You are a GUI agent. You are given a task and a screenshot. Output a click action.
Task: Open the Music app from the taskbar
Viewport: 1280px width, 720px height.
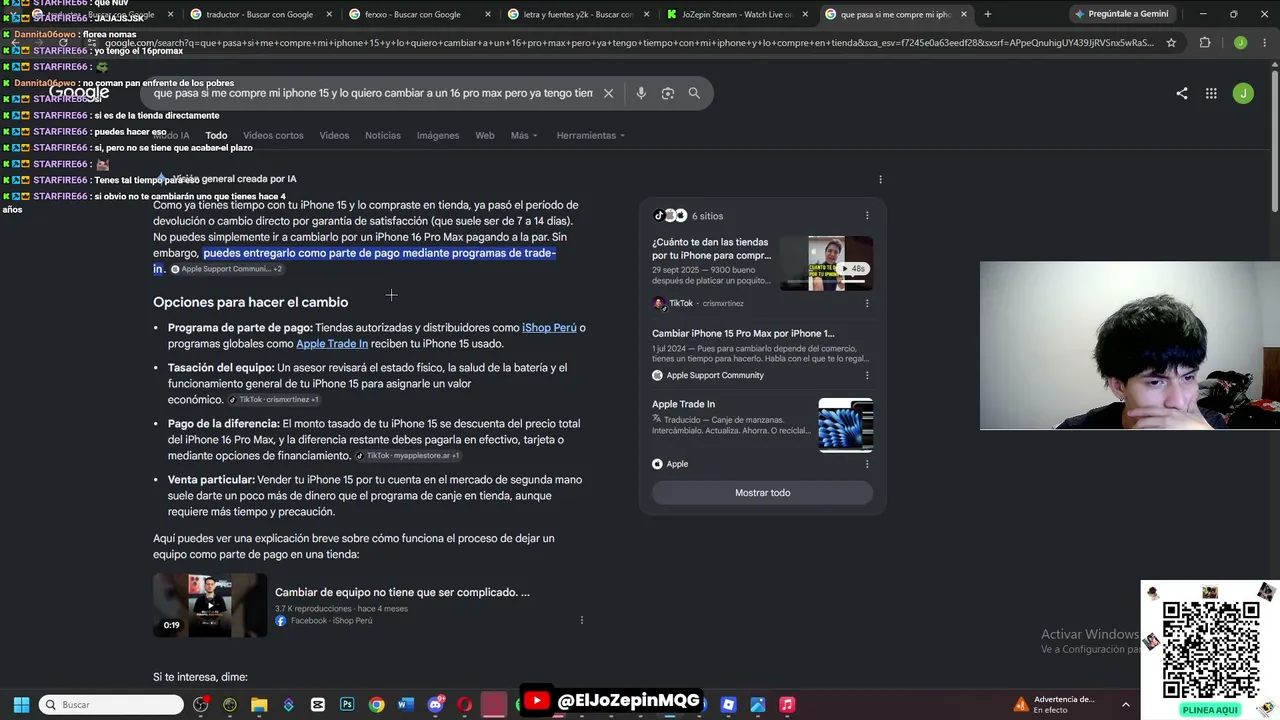(x=787, y=705)
